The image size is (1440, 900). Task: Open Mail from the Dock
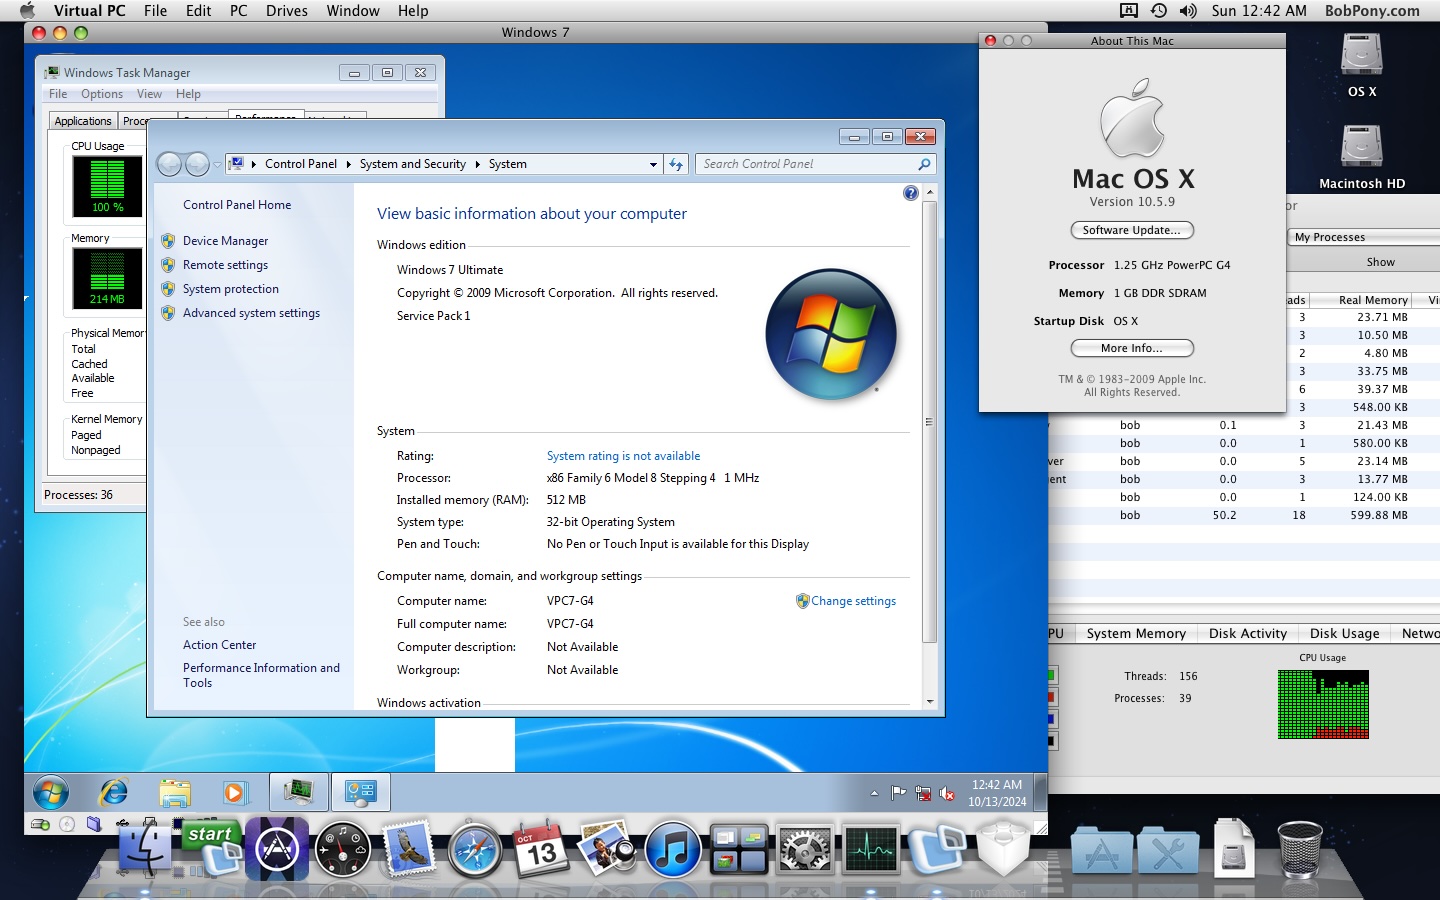(409, 850)
